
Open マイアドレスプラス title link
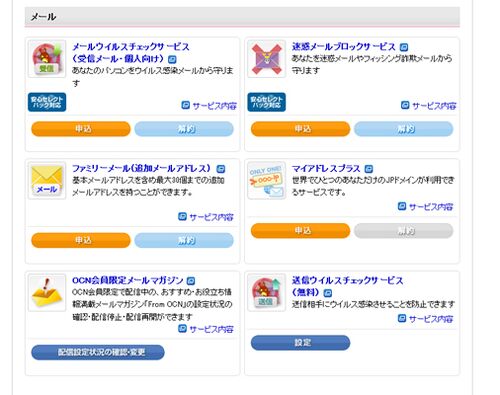tap(326, 168)
